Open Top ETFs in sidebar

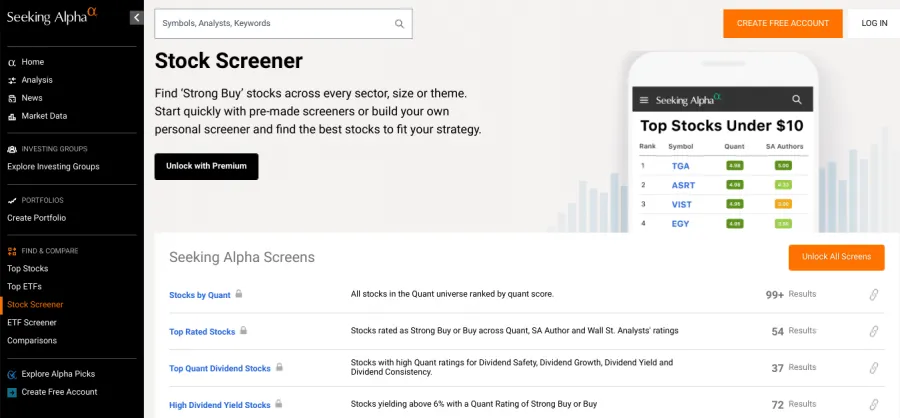point(24,287)
